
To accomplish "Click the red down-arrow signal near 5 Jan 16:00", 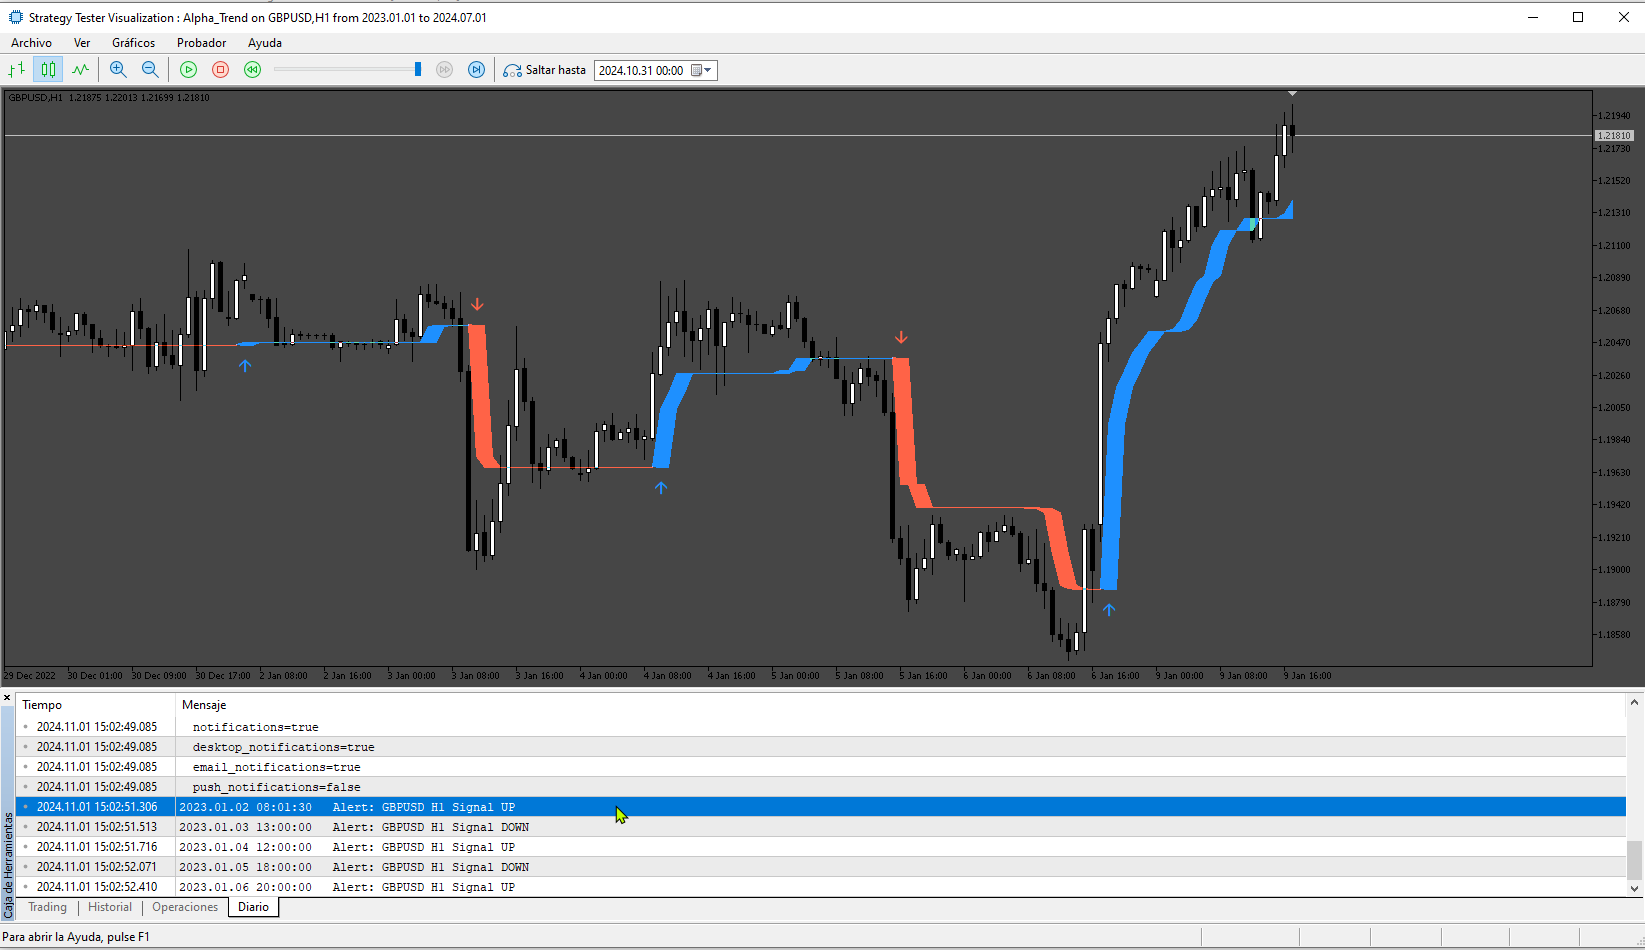I will point(901,338).
